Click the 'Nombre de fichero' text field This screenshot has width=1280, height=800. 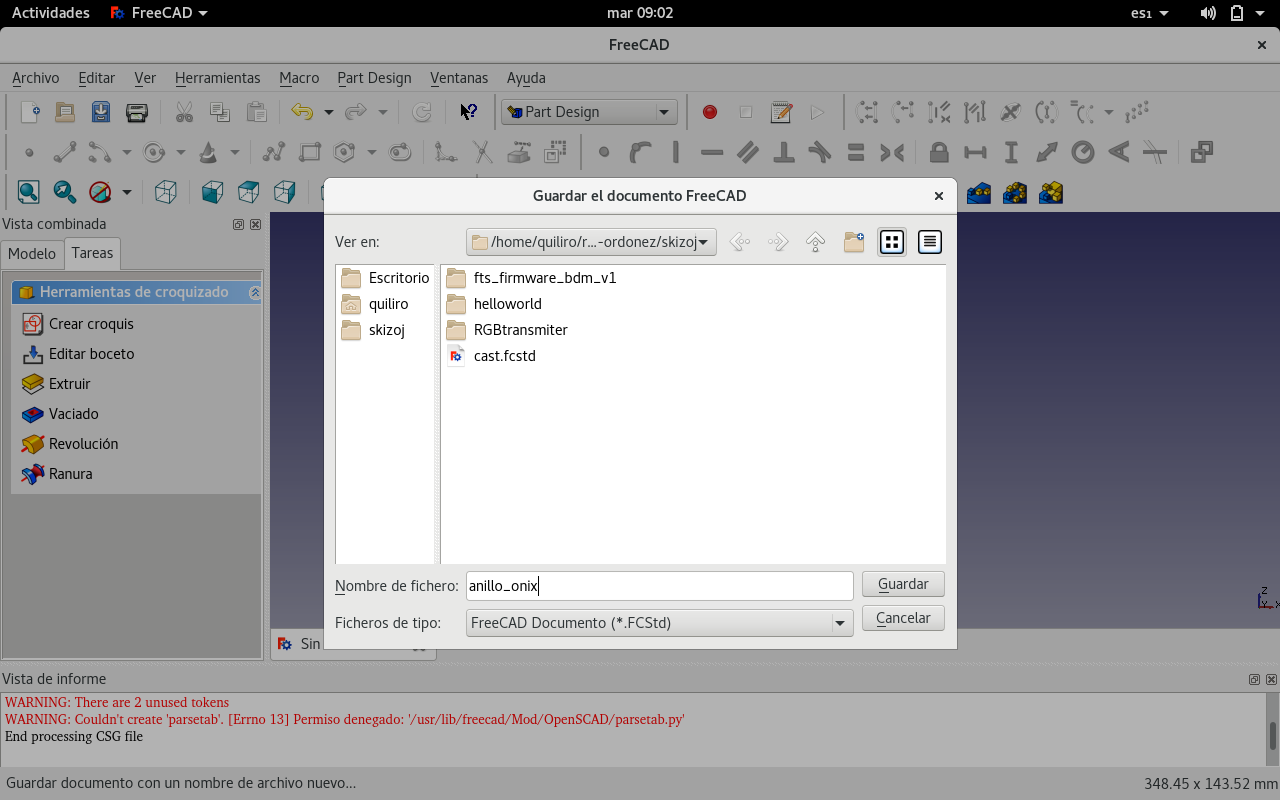click(660, 586)
